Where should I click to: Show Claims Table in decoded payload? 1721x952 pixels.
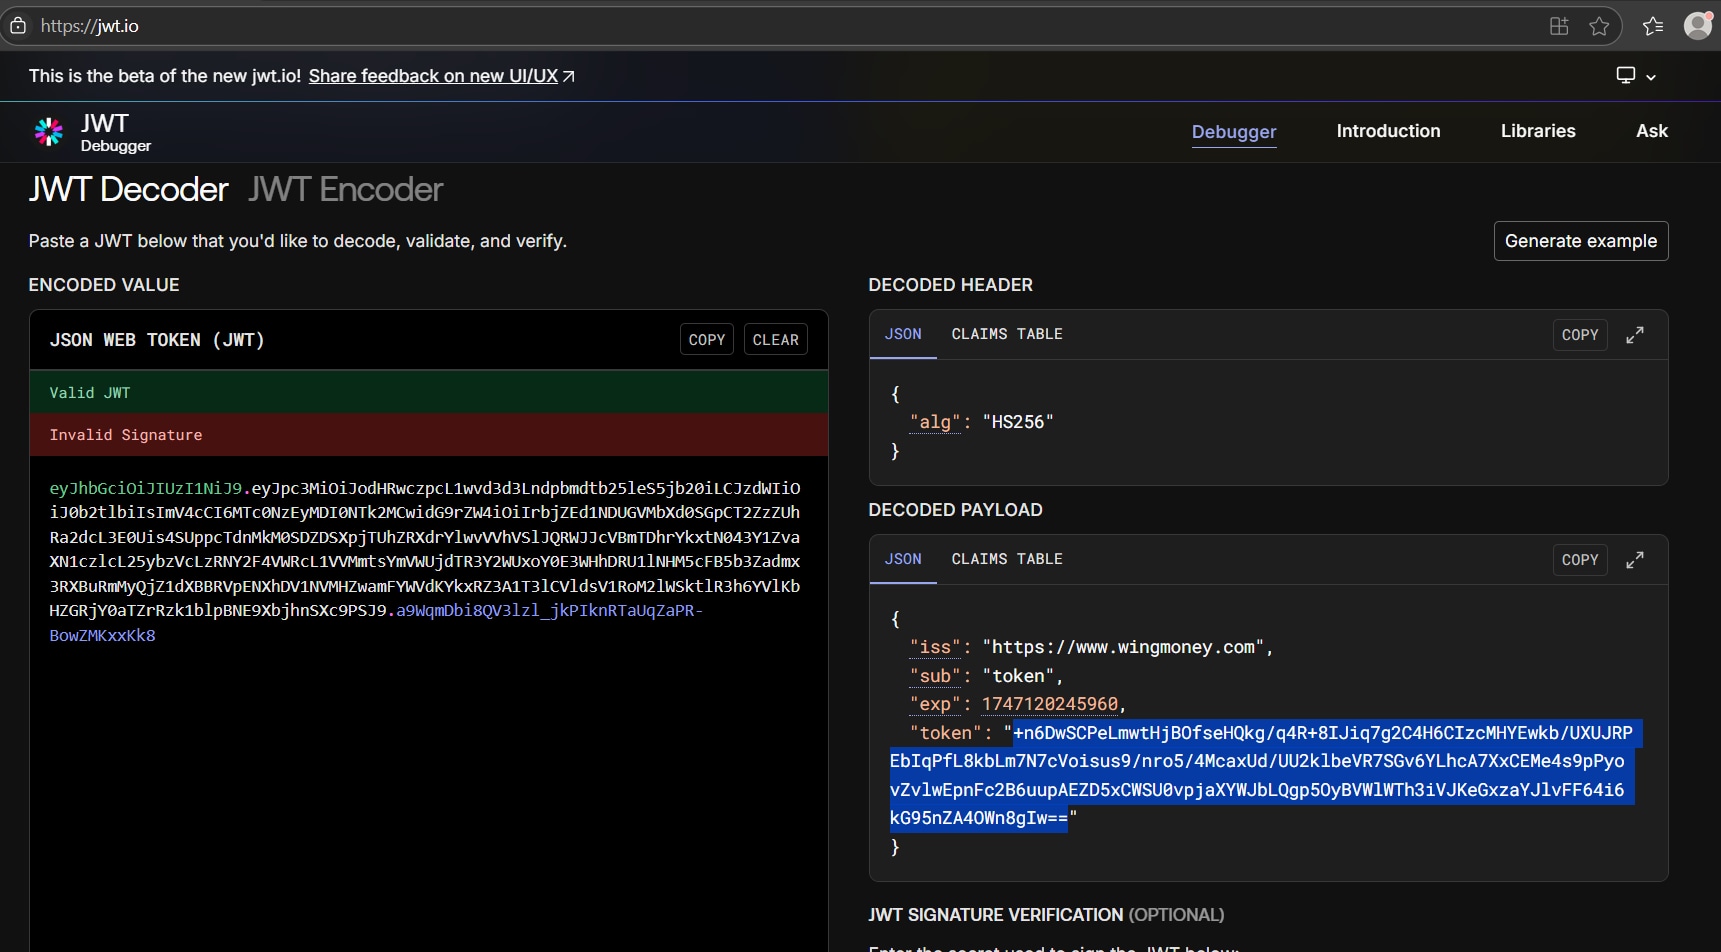1007,559
